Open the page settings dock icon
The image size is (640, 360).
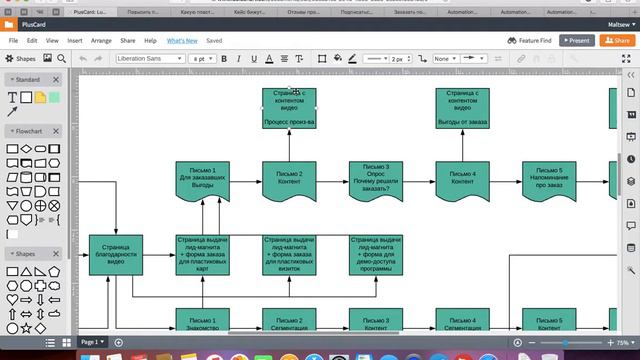coord(631,93)
